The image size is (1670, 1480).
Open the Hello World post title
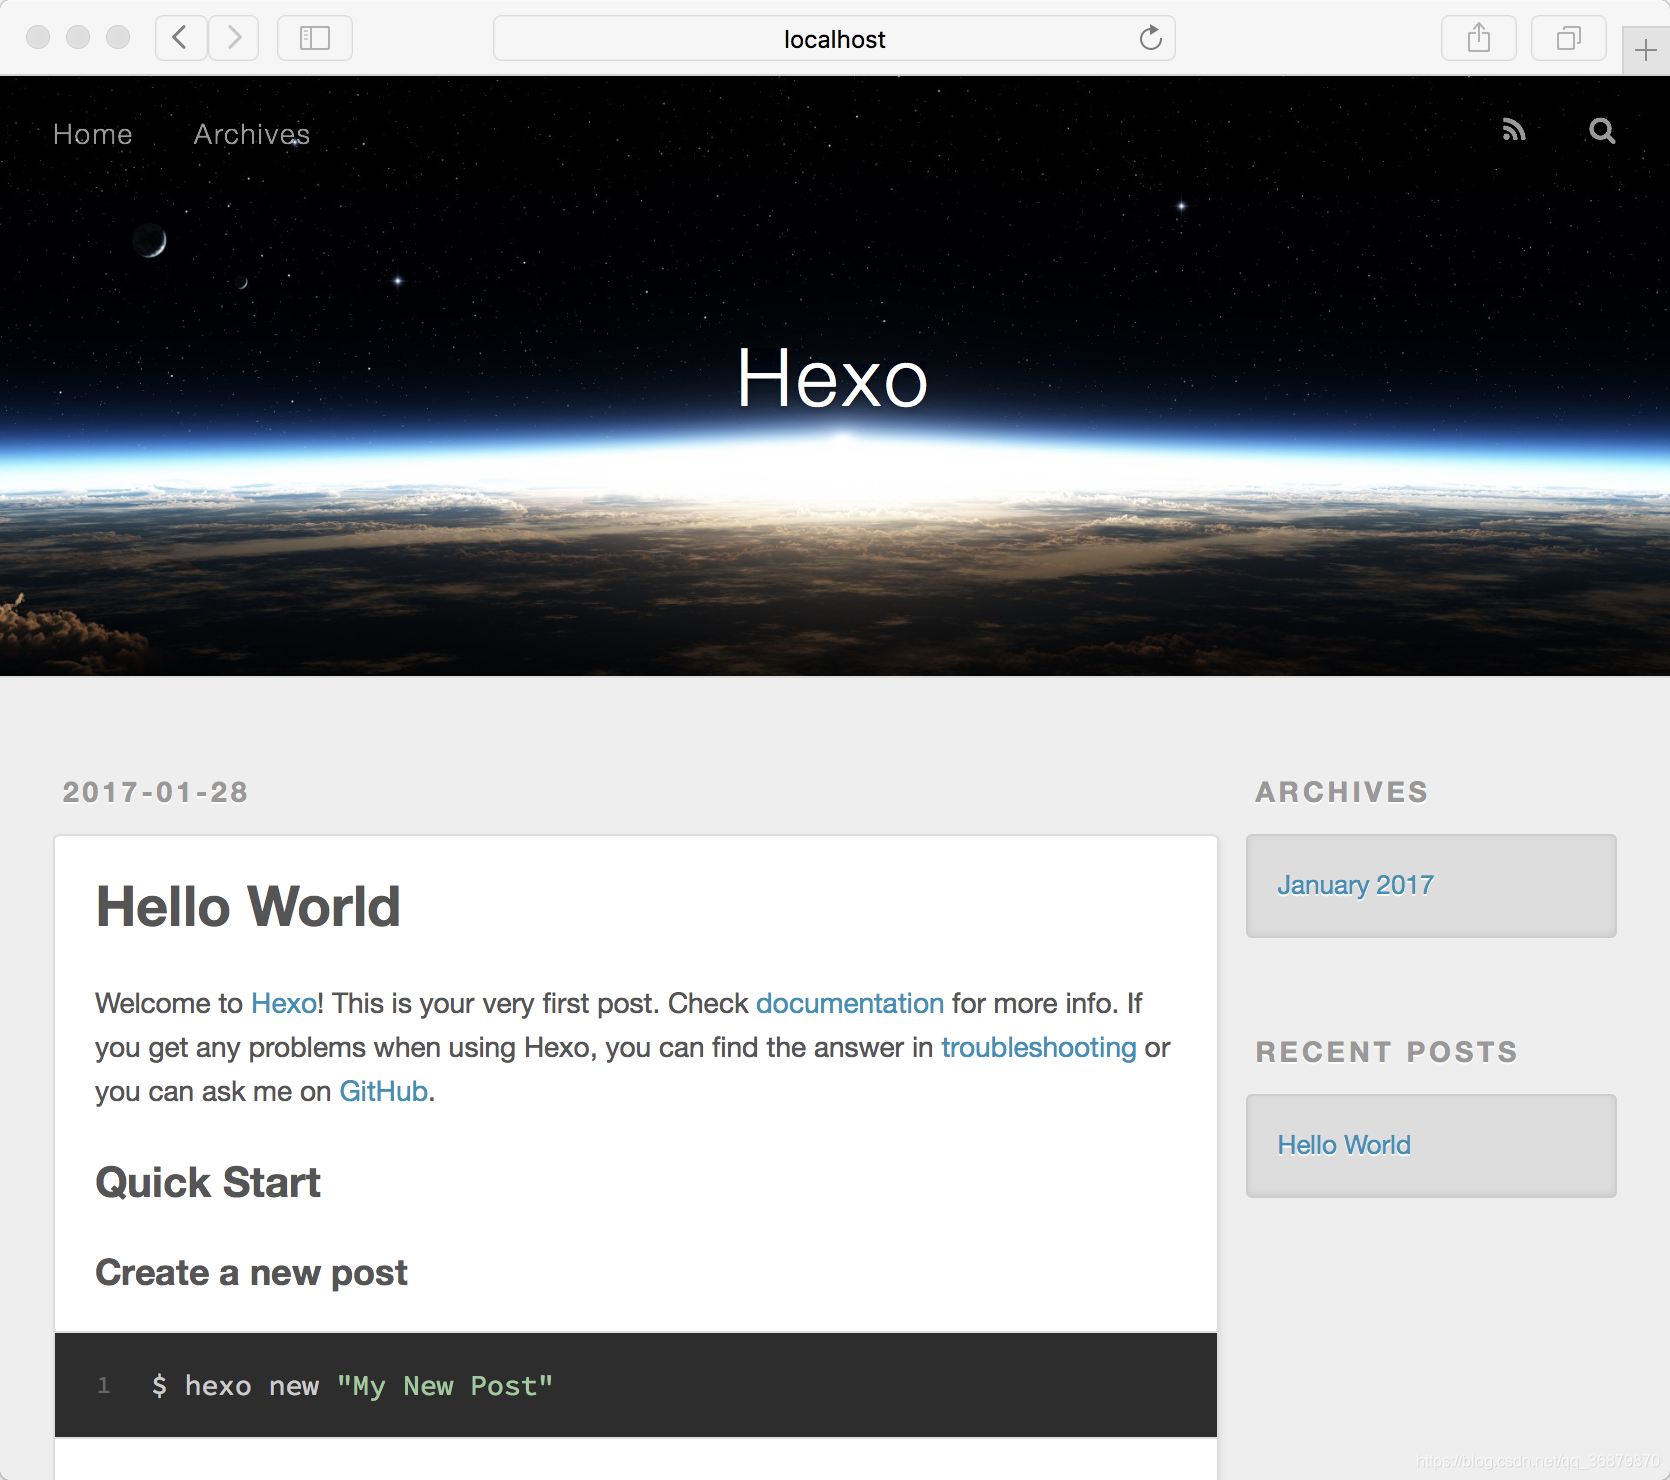248,907
